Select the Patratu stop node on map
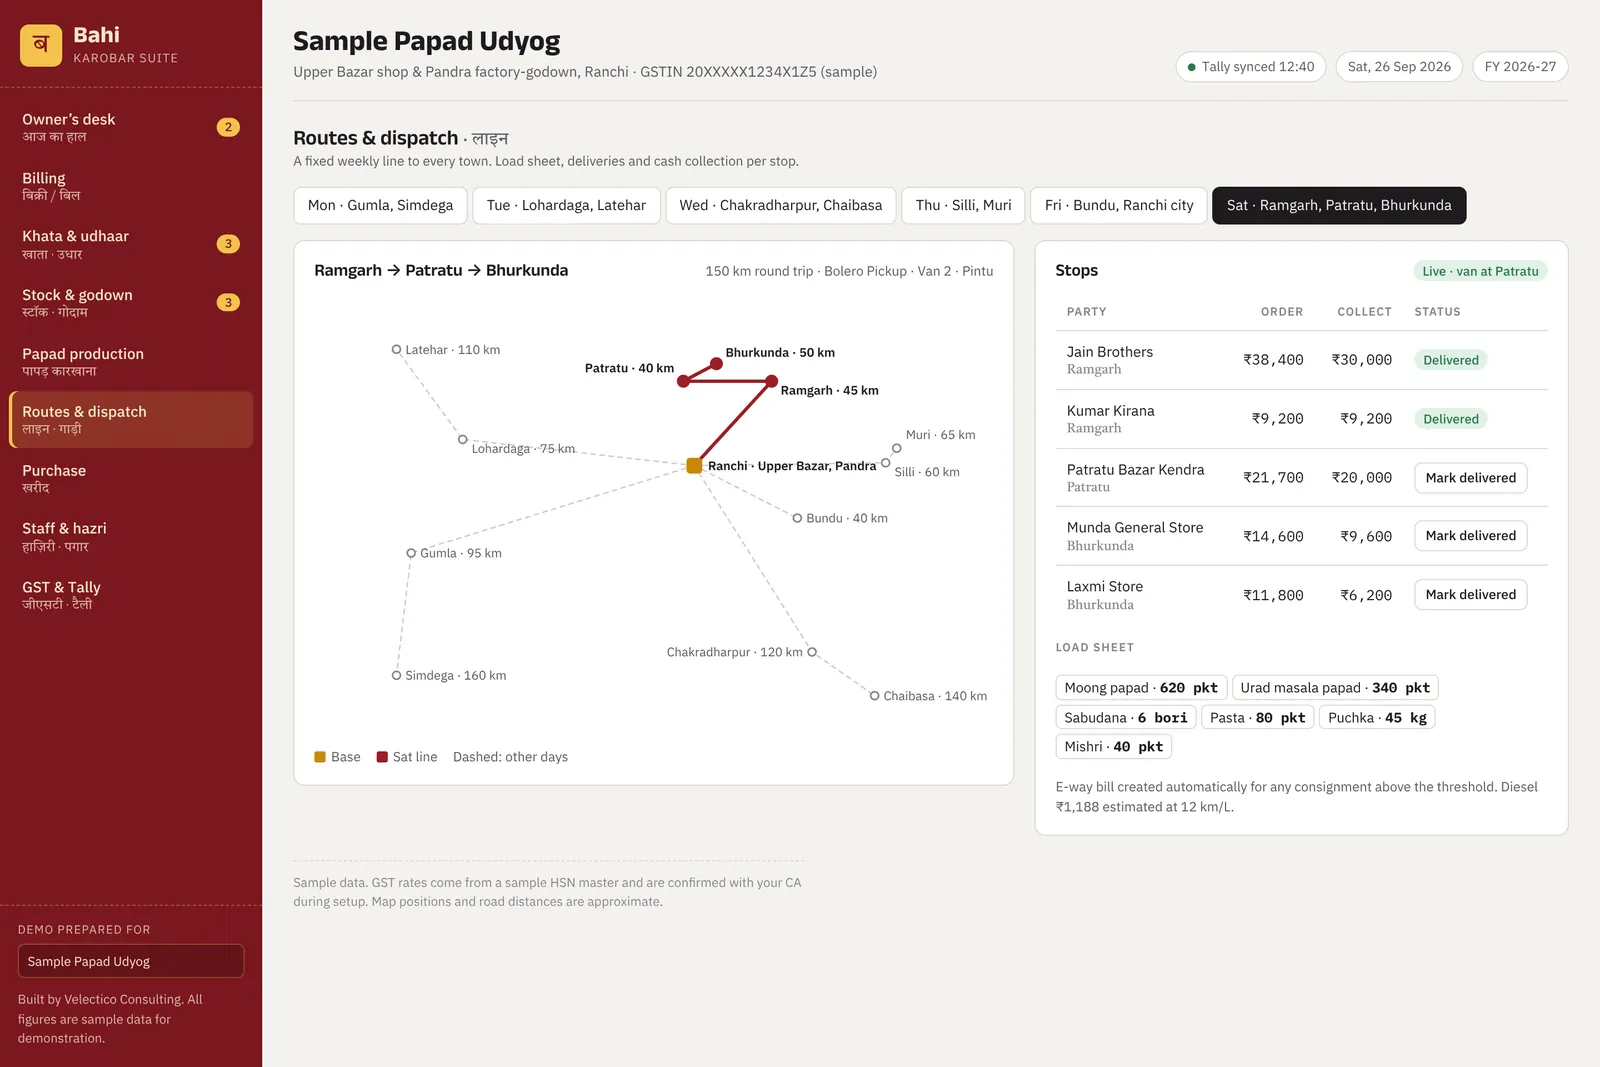The width and height of the screenshot is (1600, 1067). tap(683, 381)
